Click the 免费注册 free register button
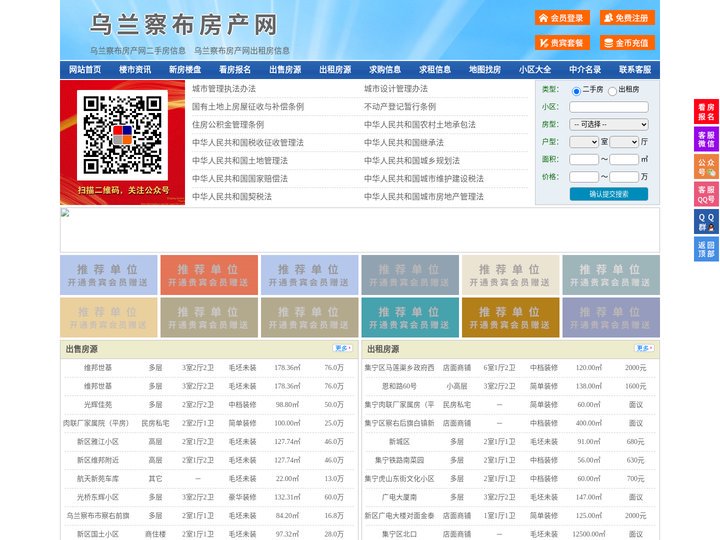Screen dimensions: 720x540 pos(627,18)
